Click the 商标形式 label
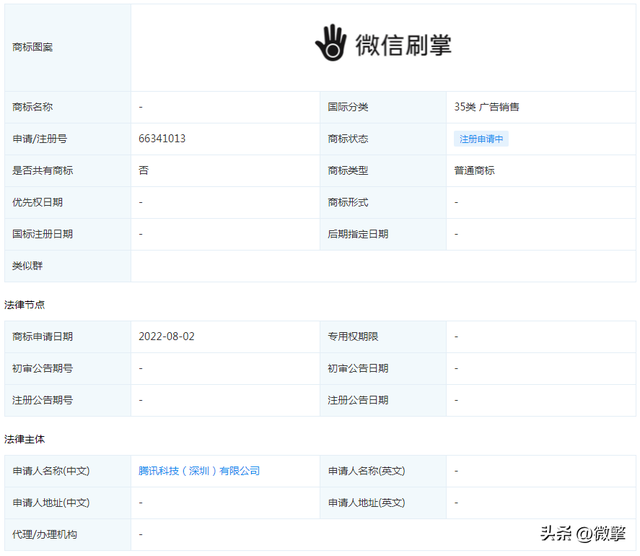Image resolution: width=640 pixels, height=556 pixels. [348, 202]
